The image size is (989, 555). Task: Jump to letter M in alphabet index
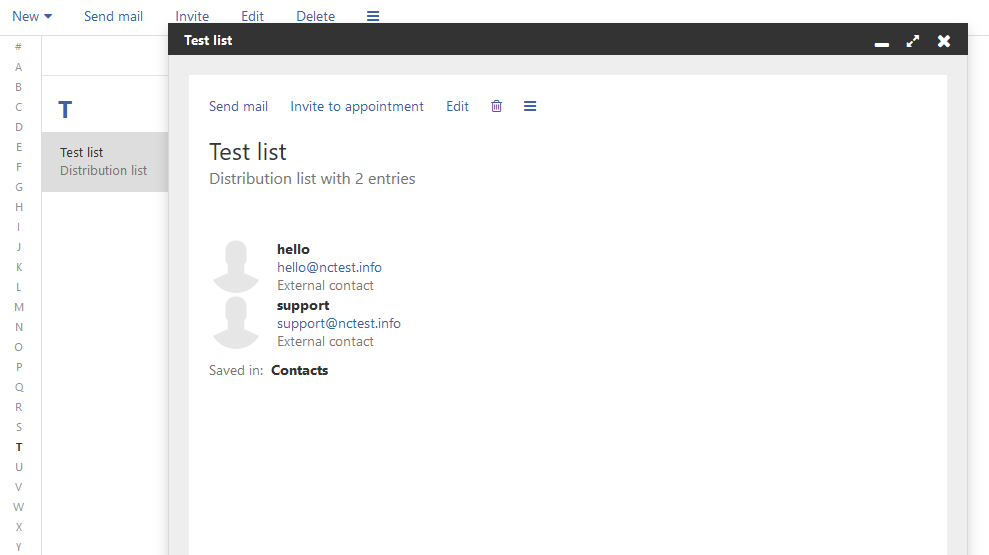19,307
